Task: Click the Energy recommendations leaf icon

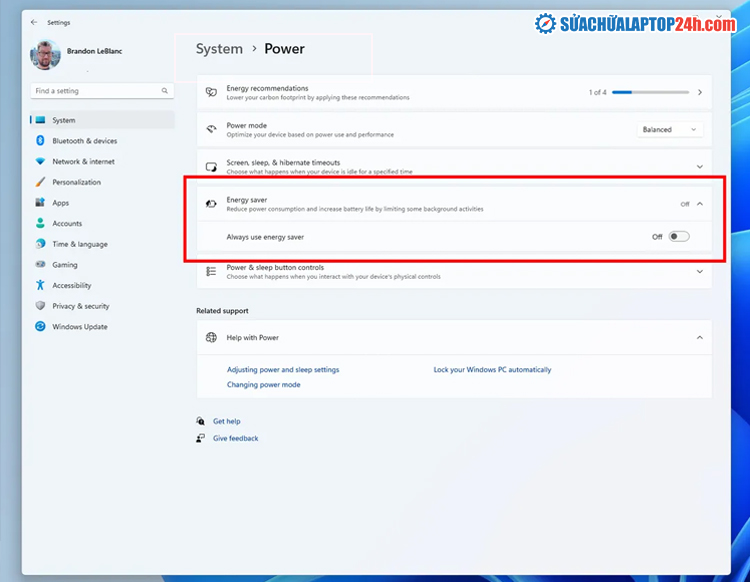Action: click(211, 92)
